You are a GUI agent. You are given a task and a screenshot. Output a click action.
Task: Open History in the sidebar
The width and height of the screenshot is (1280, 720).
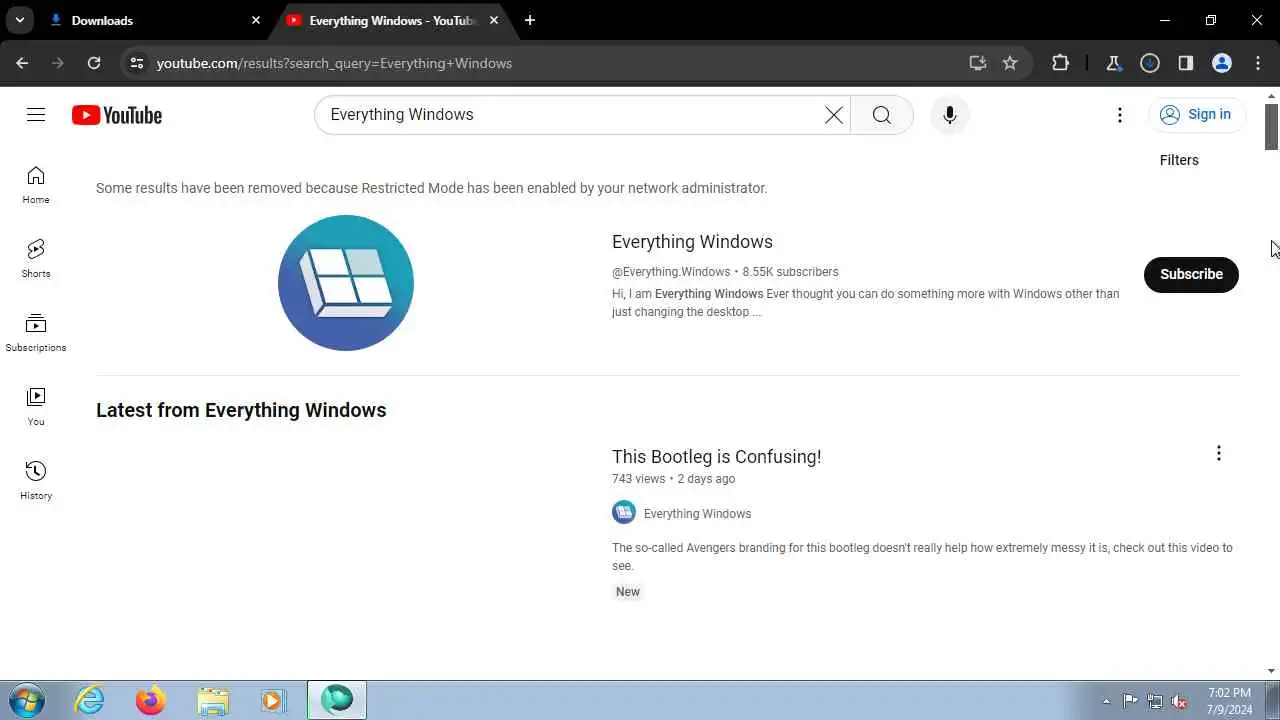tap(36, 481)
